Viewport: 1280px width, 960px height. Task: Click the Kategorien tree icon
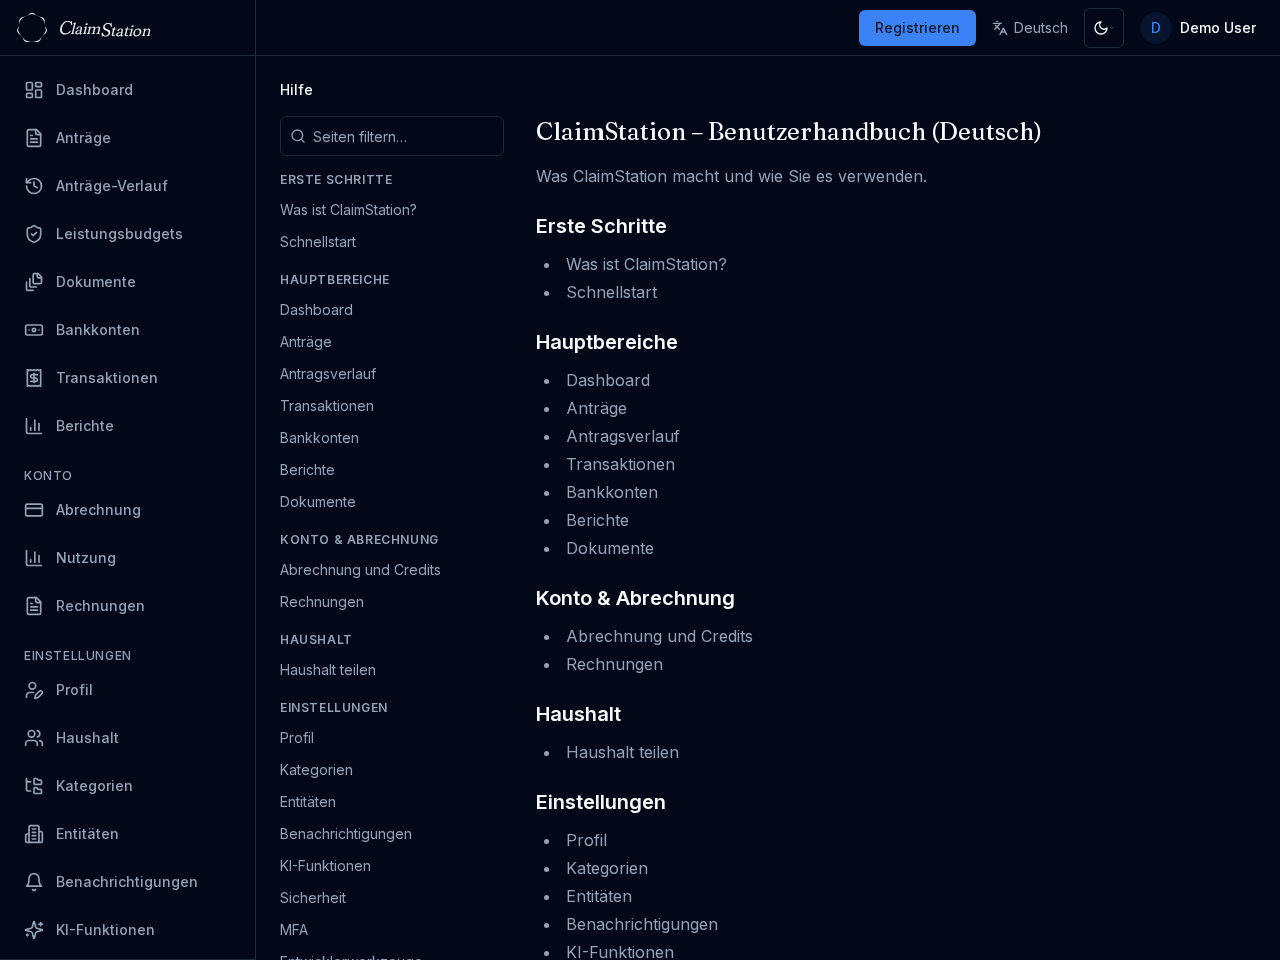pyautogui.click(x=34, y=786)
